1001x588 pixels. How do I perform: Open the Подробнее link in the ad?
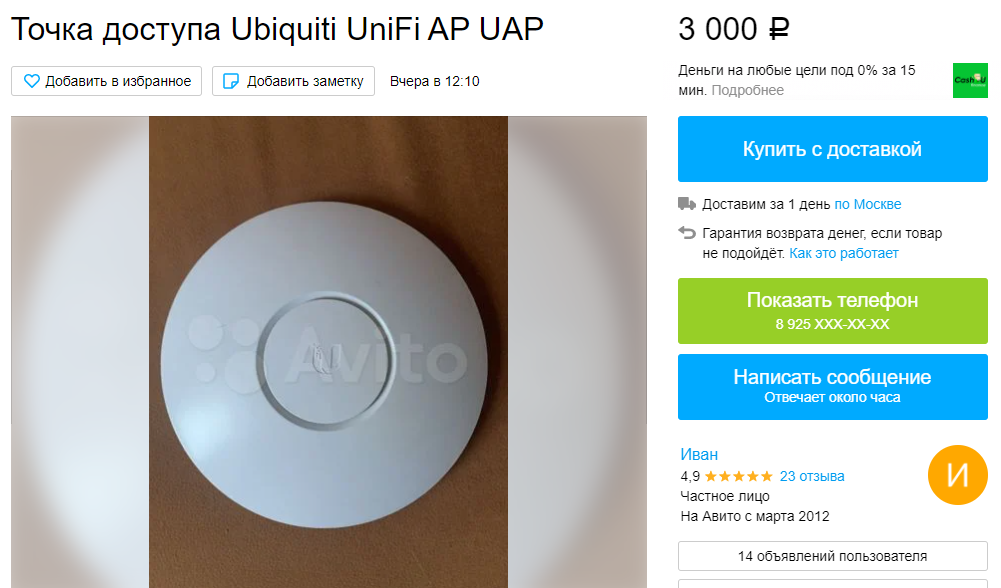tap(748, 90)
